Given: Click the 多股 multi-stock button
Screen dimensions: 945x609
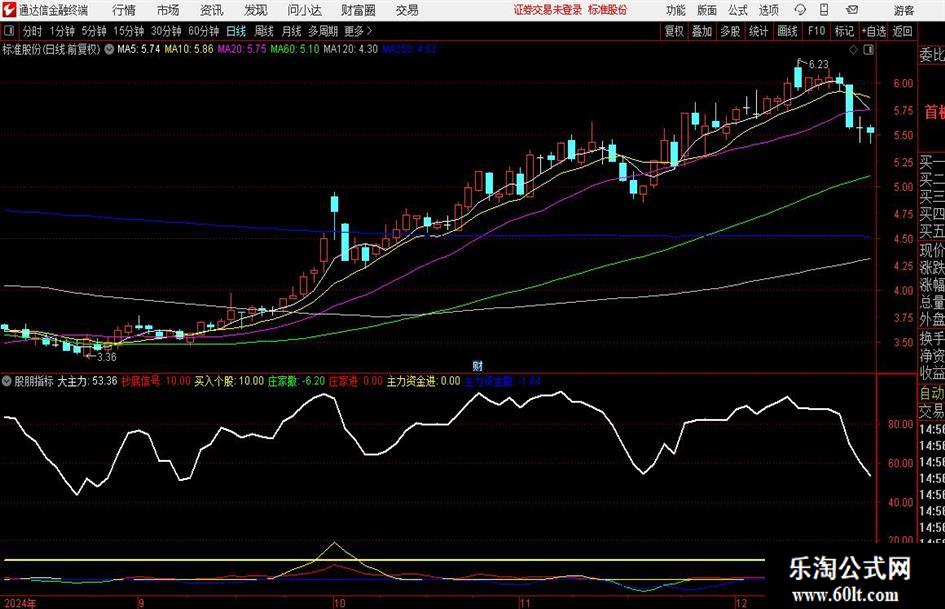Looking at the screenshot, I should coord(730,31).
